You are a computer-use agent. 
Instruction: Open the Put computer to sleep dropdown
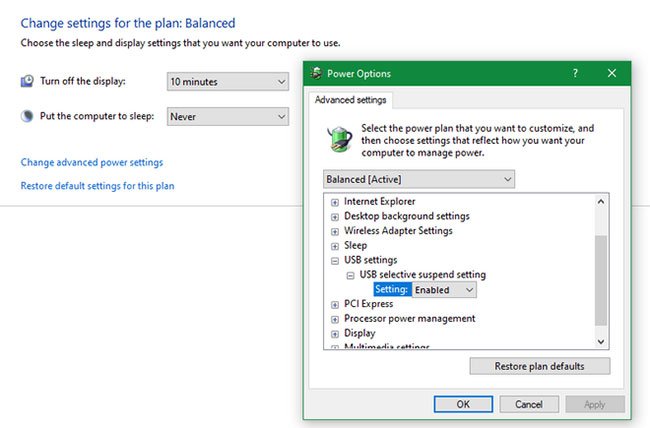click(228, 117)
